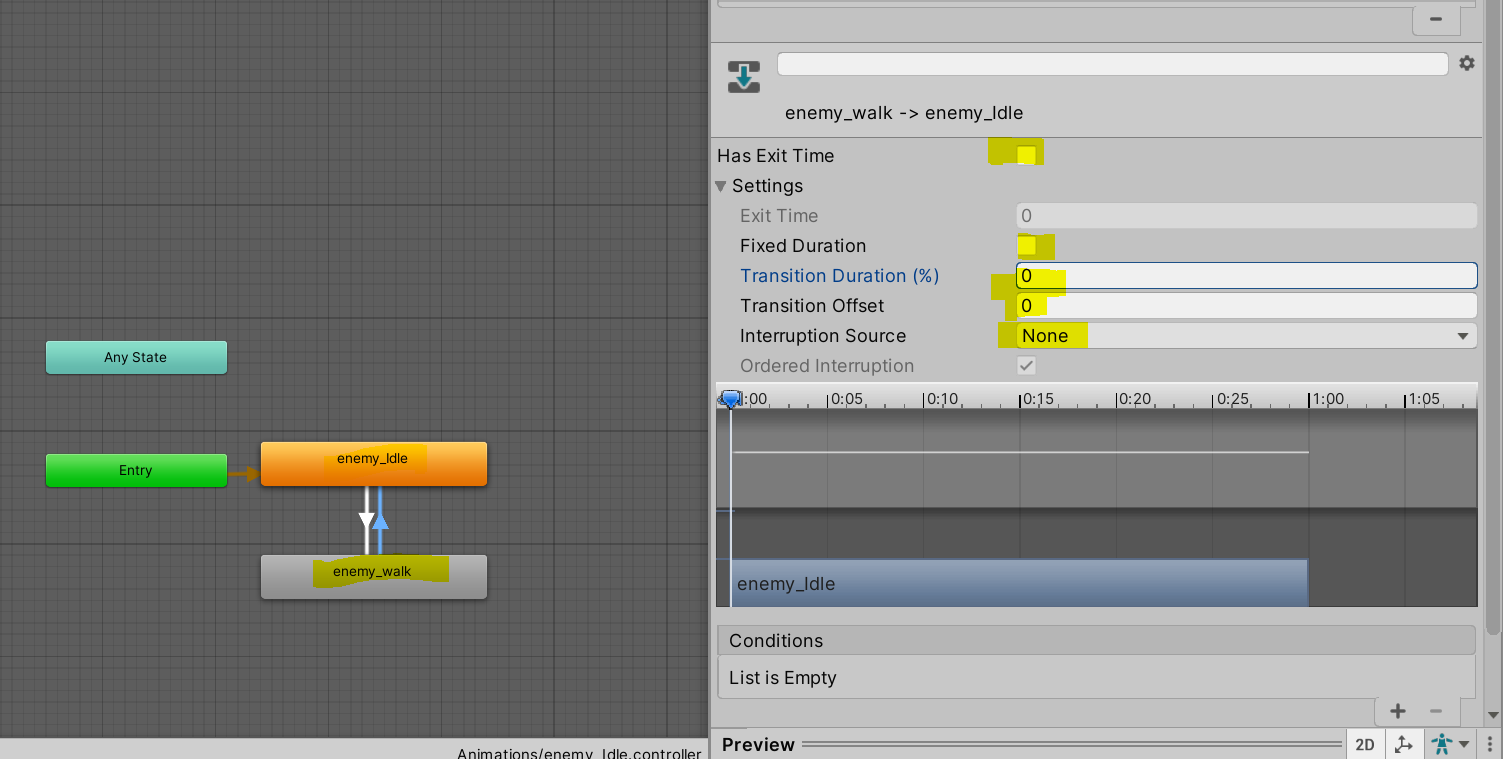Viewport: 1503px width, 759px height.
Task: Click the Fixed Duration label
Action: (803, 246)
